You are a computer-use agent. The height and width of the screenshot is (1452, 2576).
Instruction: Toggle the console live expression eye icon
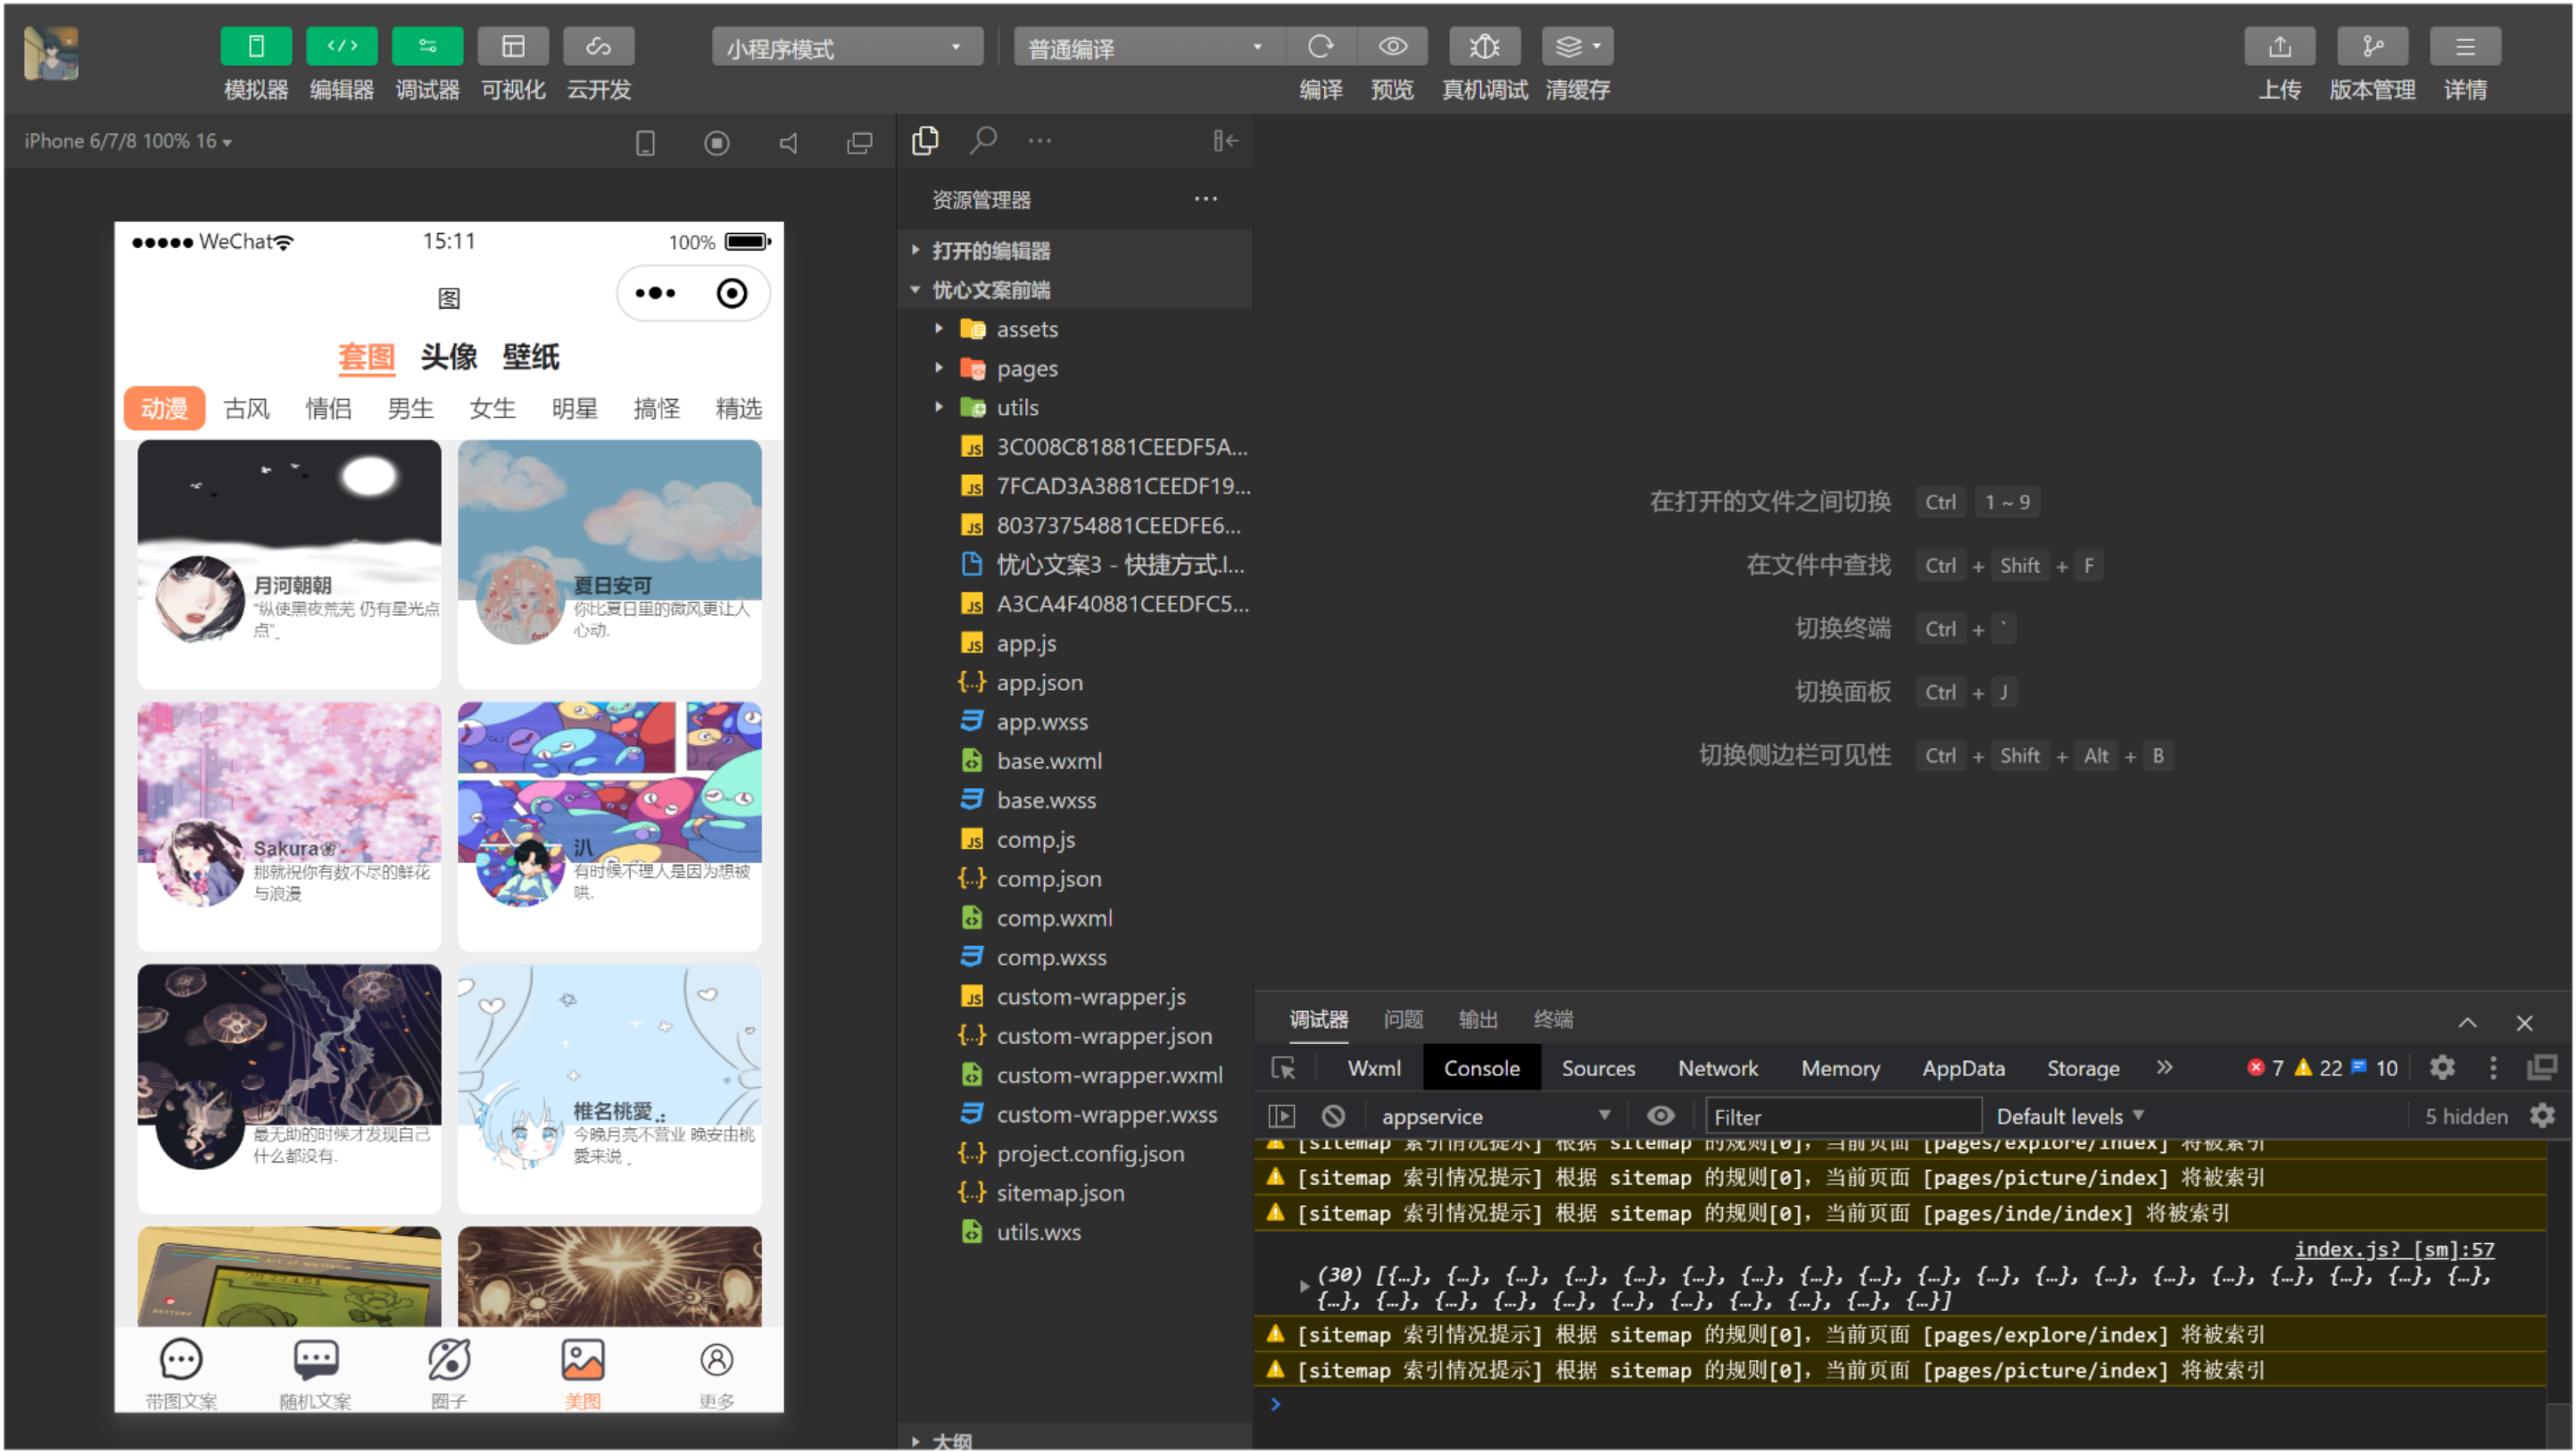[x=1660, y=1116]
